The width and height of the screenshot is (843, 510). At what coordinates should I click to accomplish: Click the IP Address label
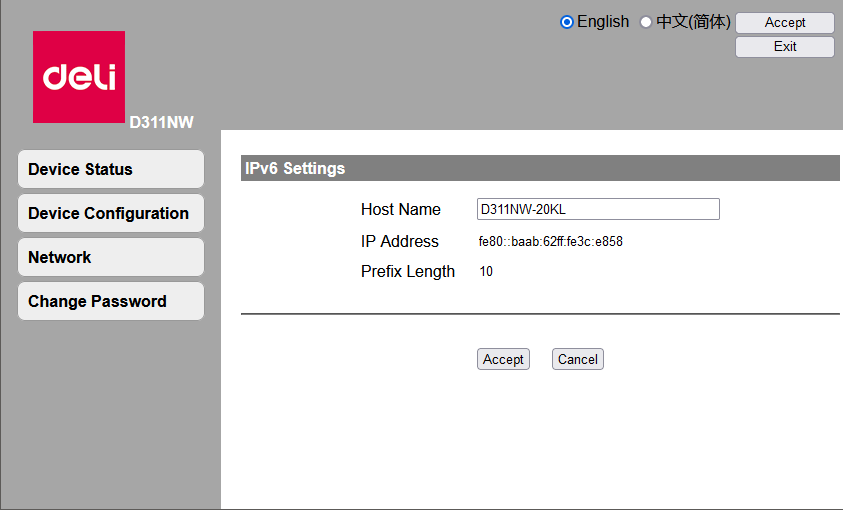[399, 242]
